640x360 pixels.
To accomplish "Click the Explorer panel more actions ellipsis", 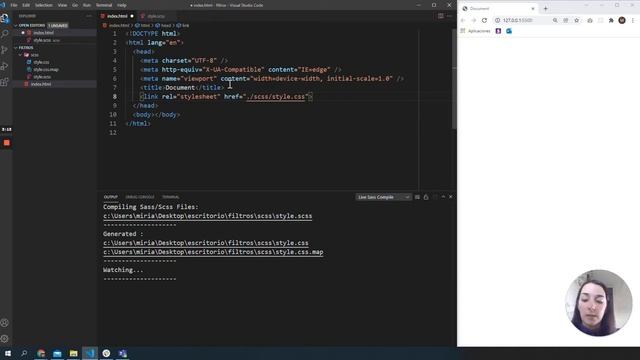I will click(89, 16).
